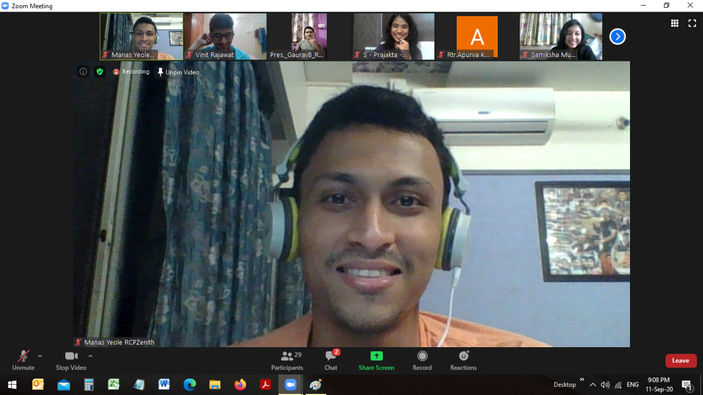Start Share Screen
Viewport: 703px width, 395px height.
pos(376,360)
